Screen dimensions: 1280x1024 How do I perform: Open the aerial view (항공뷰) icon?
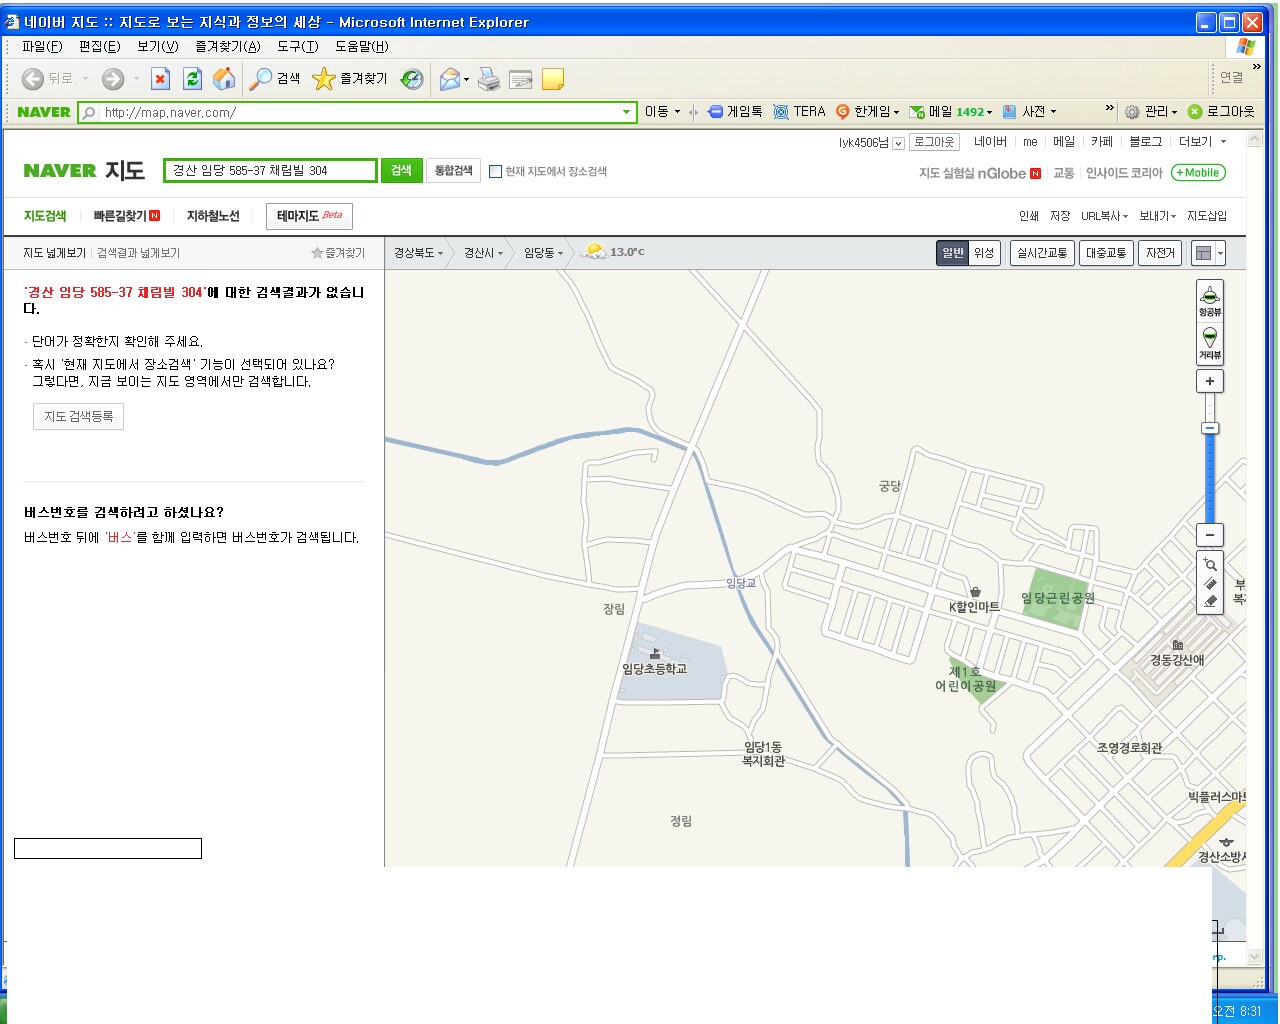(x=1209, y=299)
